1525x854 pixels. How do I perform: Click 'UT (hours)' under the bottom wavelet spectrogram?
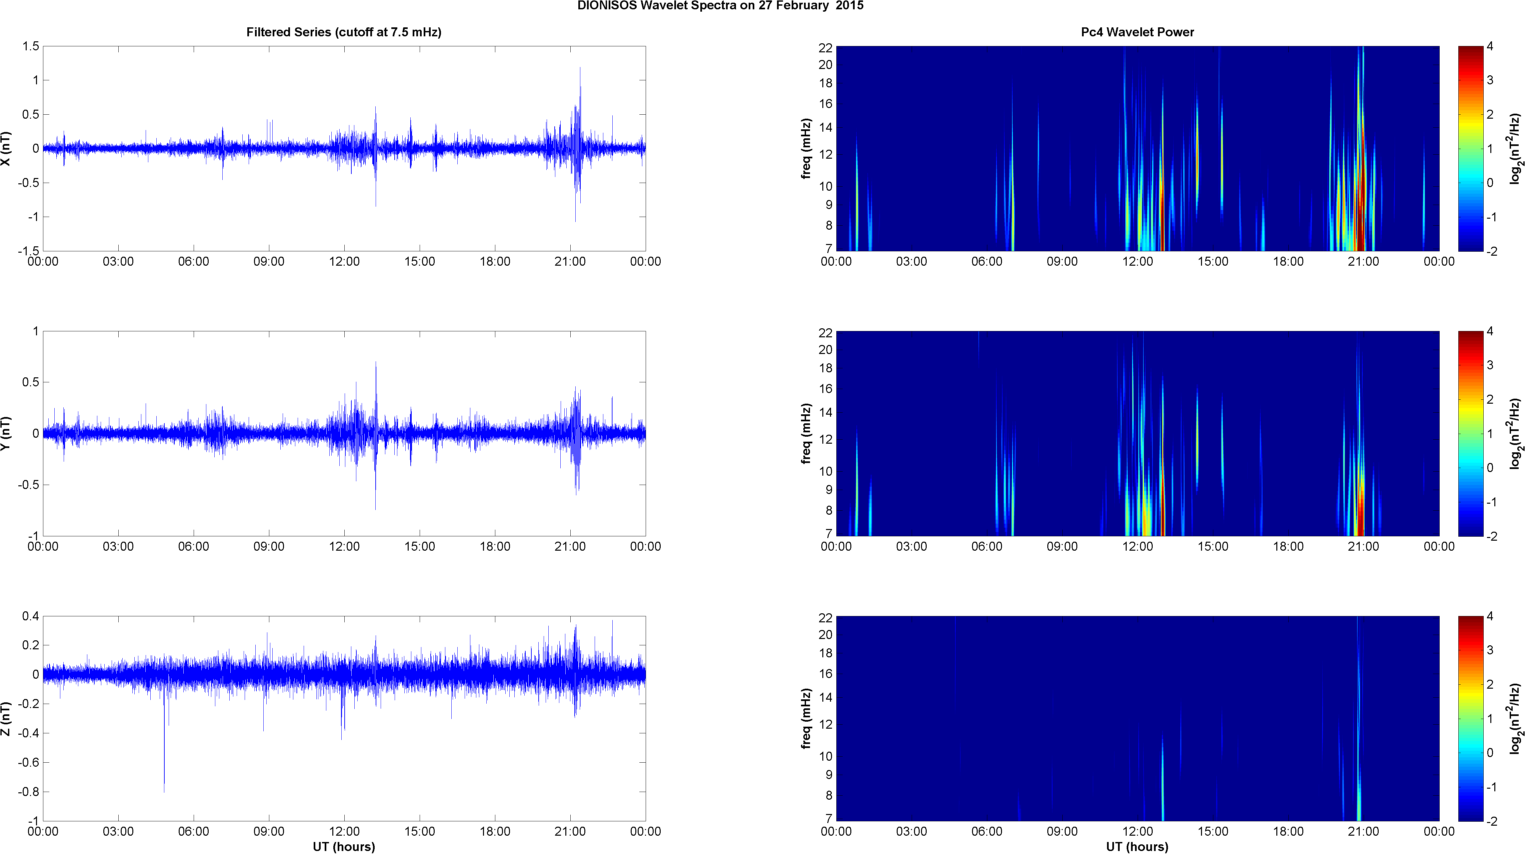click(1137, 847)
